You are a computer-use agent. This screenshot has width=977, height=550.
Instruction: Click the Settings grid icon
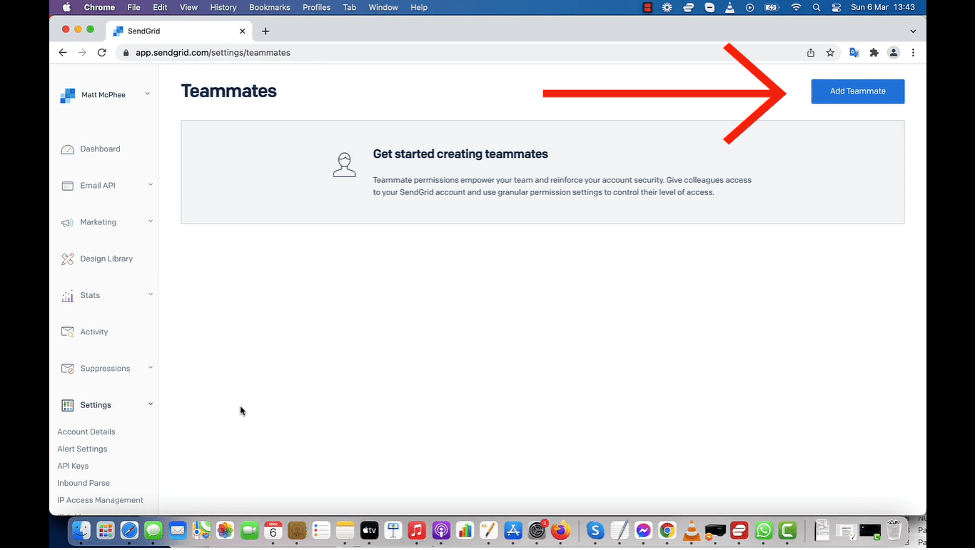click(x=67, y=406)
